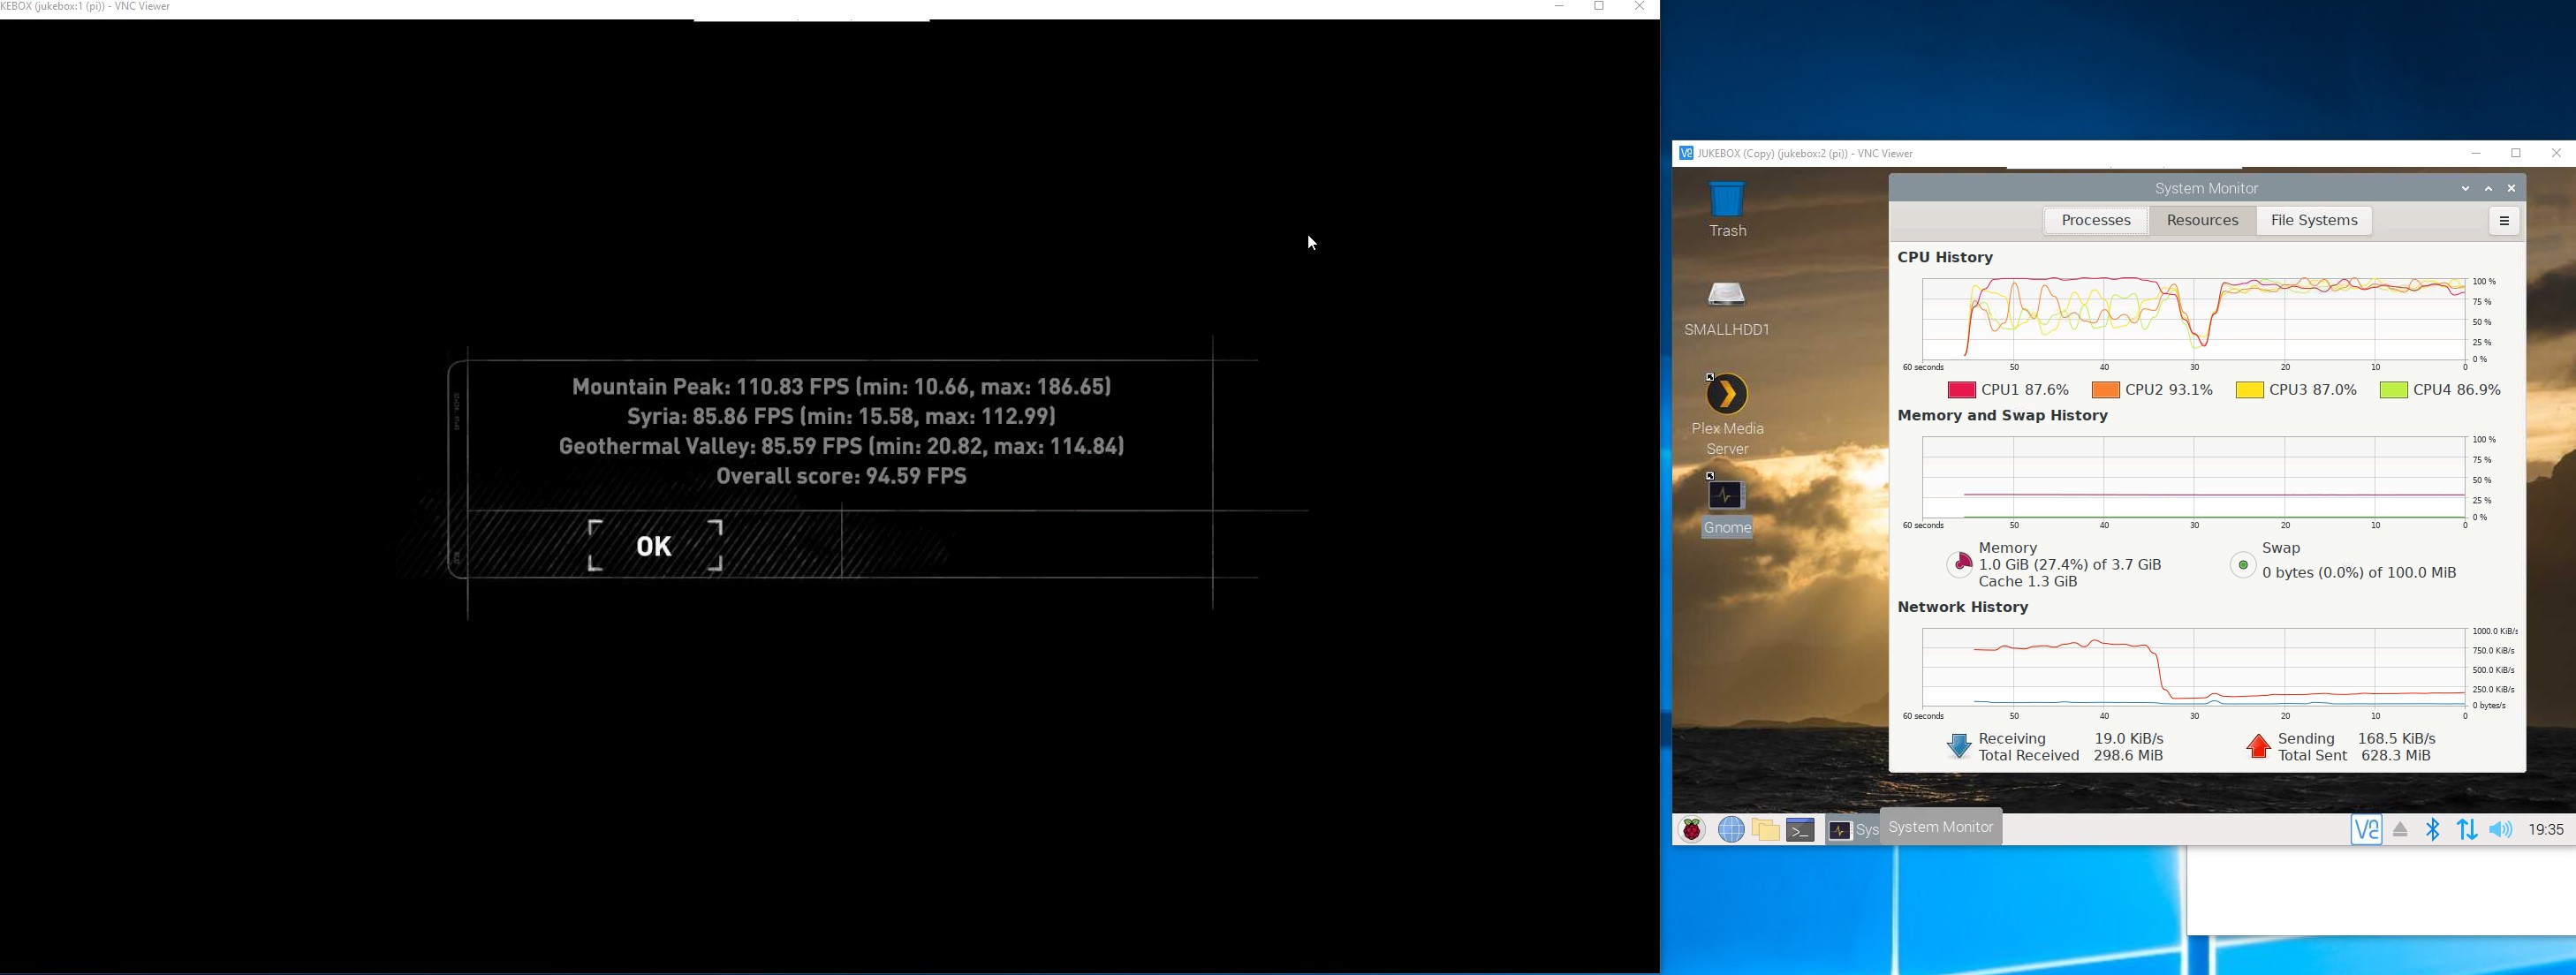
Task: Open the terminal from the taskbar
Action: pos(1801,830)
